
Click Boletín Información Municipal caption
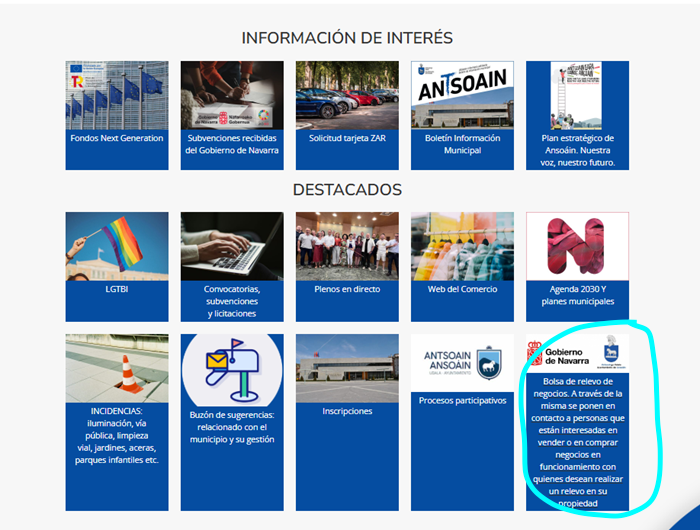coord(462,144)
